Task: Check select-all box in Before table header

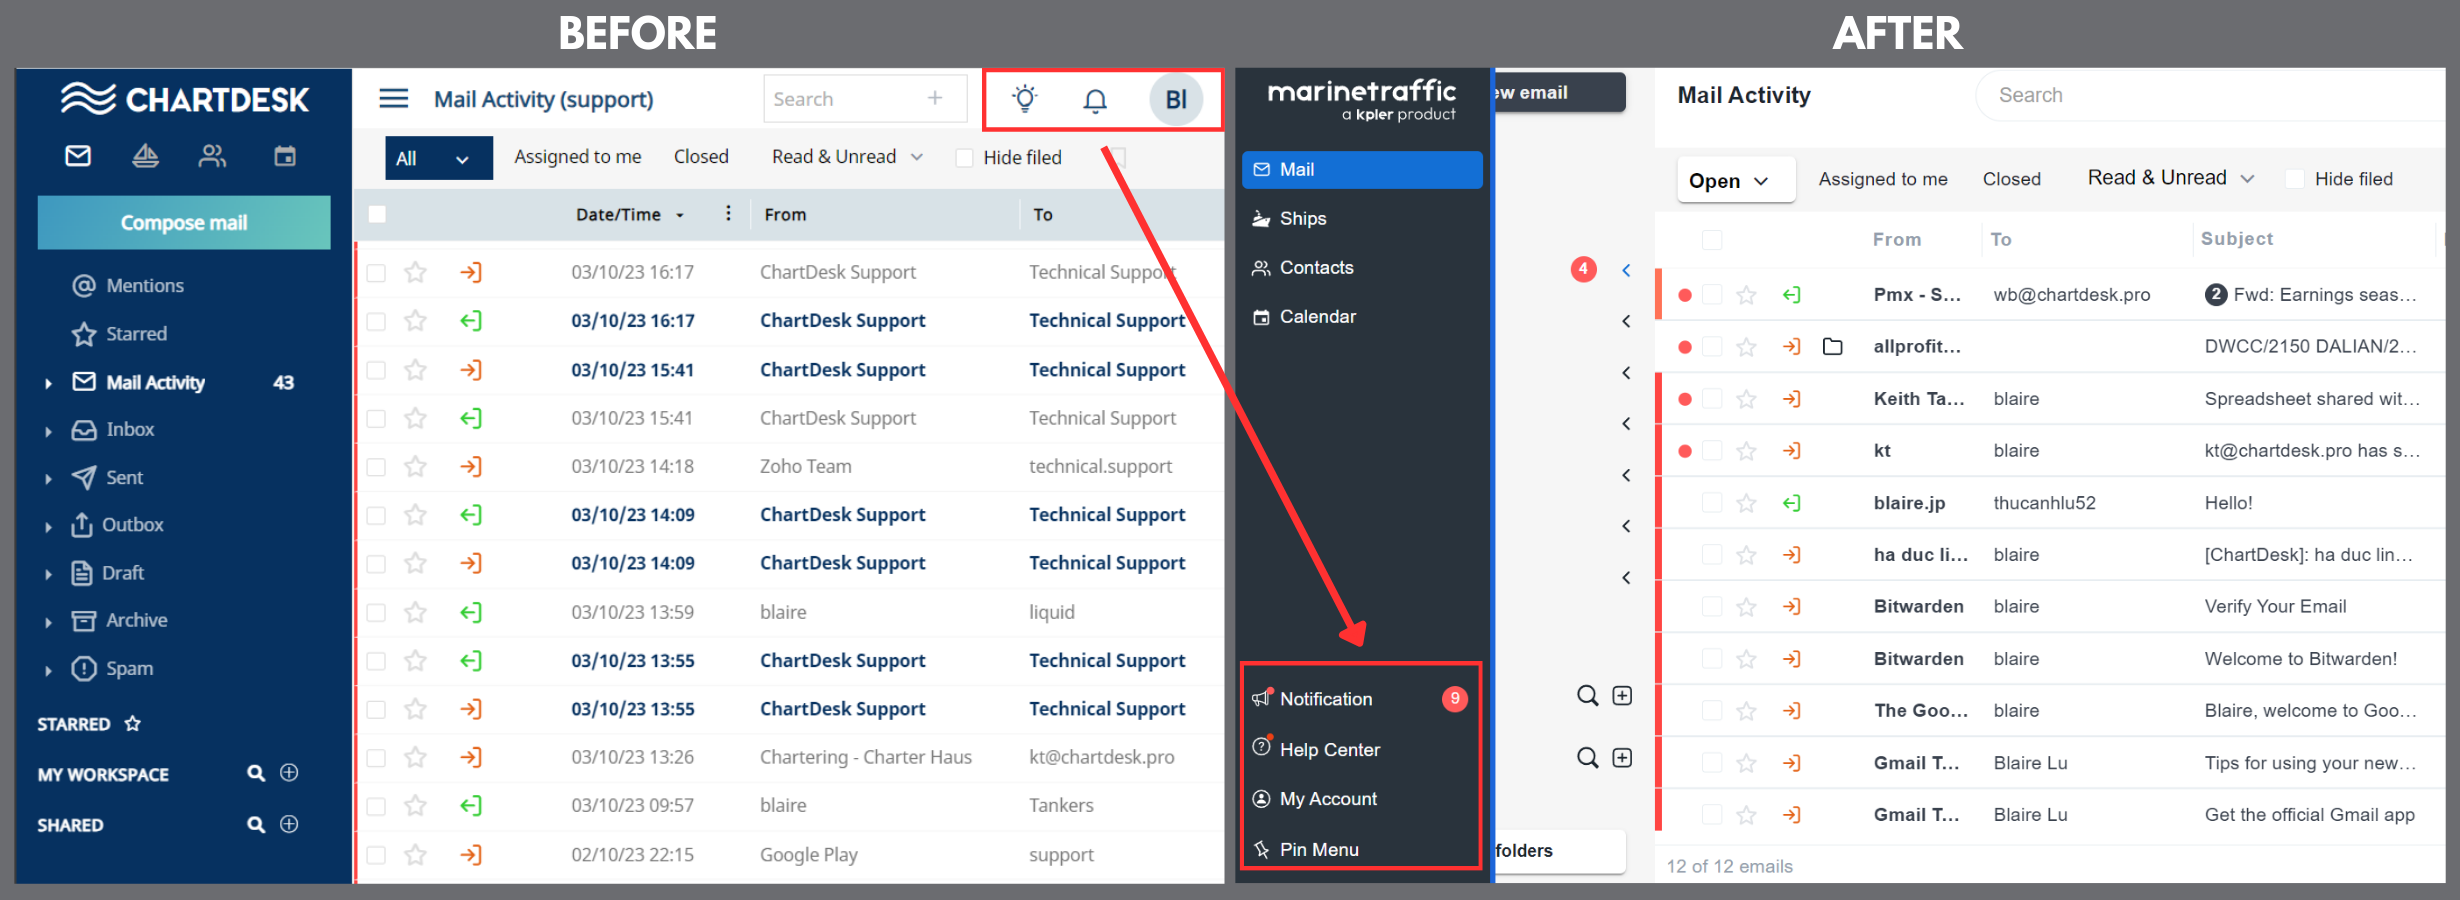Action: [377, 214]
